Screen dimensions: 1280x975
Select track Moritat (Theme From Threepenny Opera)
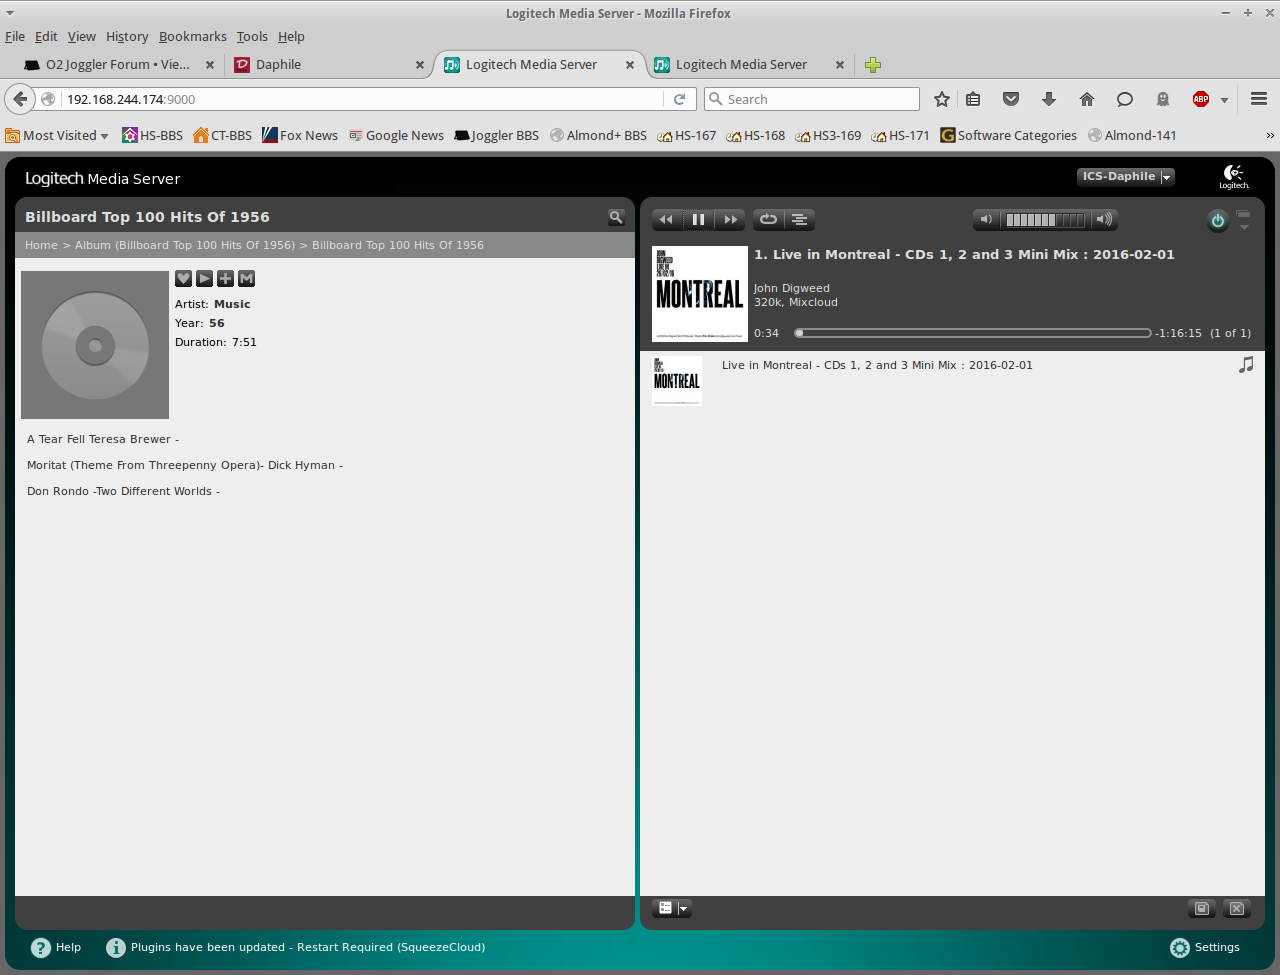pos(185,465)
